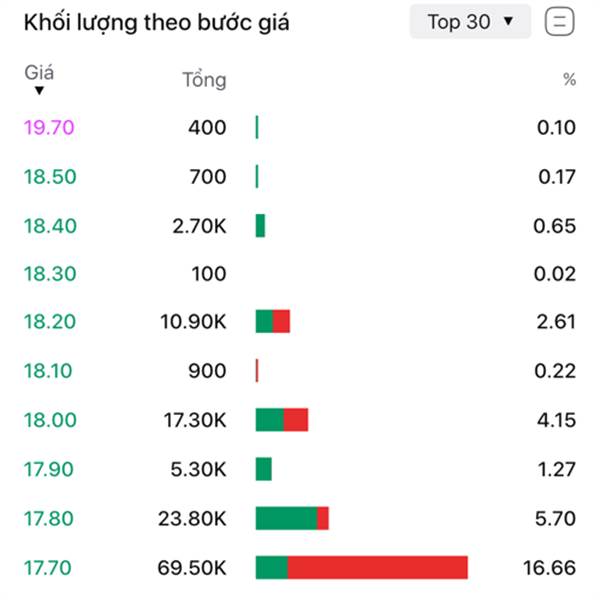
Task: Click the 17.90 green volume bar
Action: [264, 469]
